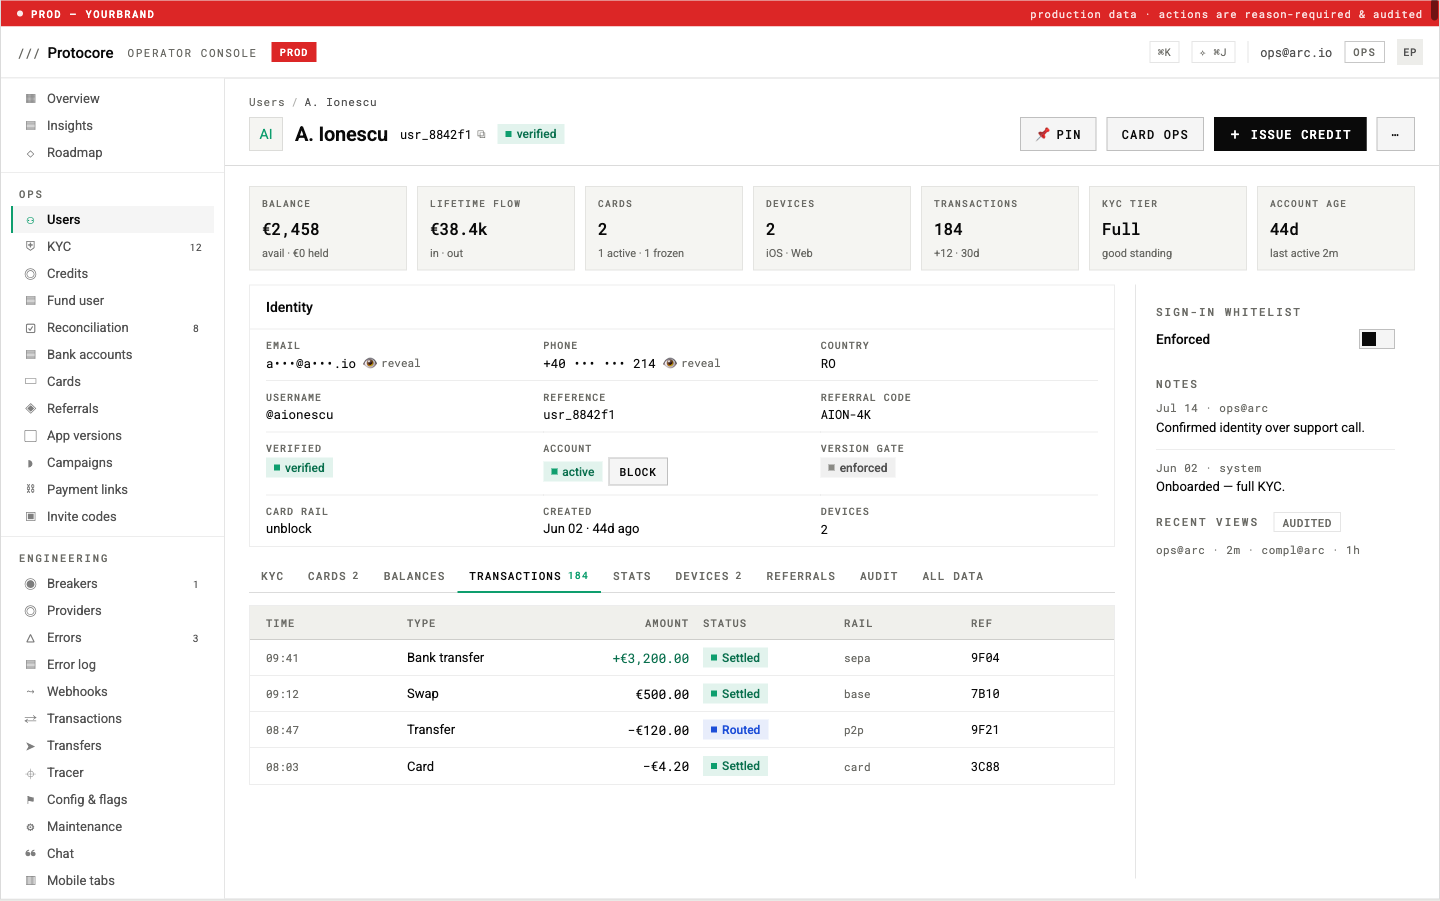Click the Cards sidebar icon
The image size is (1440, 901).
tap(30, 382)
